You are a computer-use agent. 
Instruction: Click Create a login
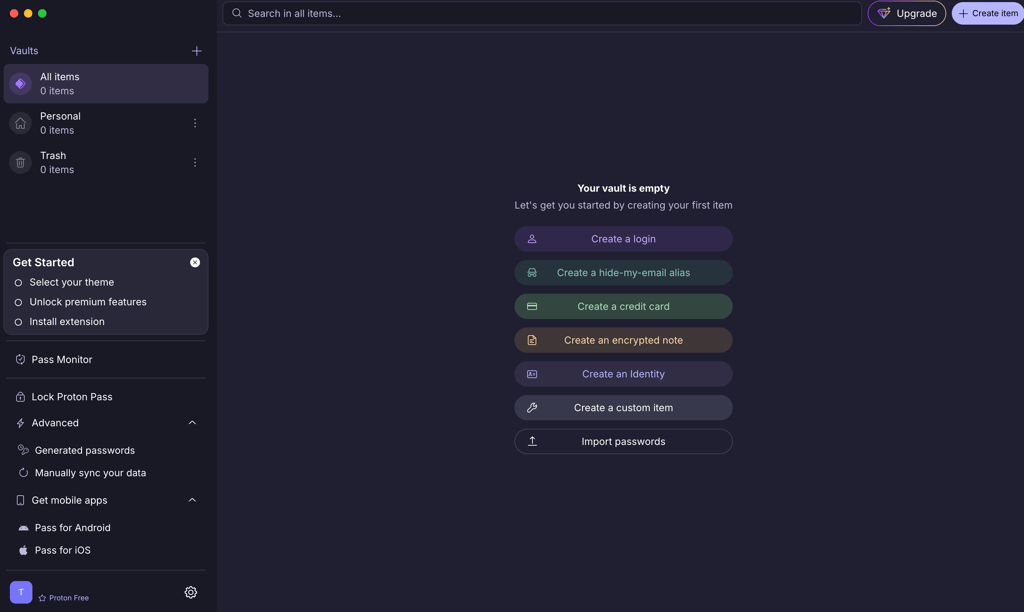click(x=623, y=239)
